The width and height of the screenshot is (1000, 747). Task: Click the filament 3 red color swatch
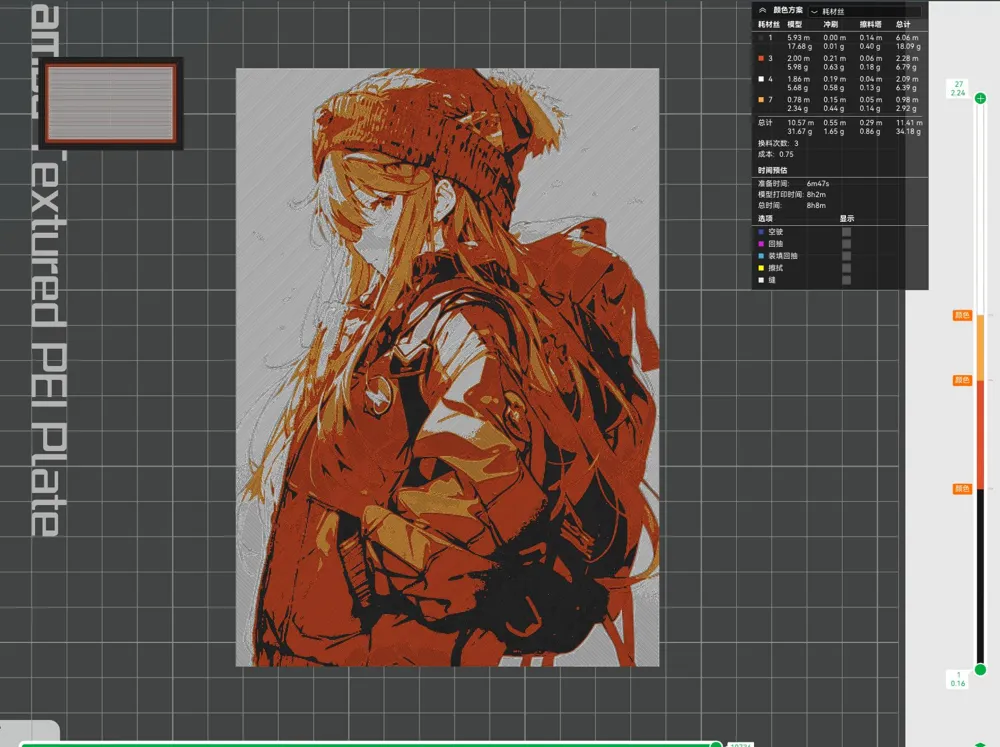tap(761, 58)
